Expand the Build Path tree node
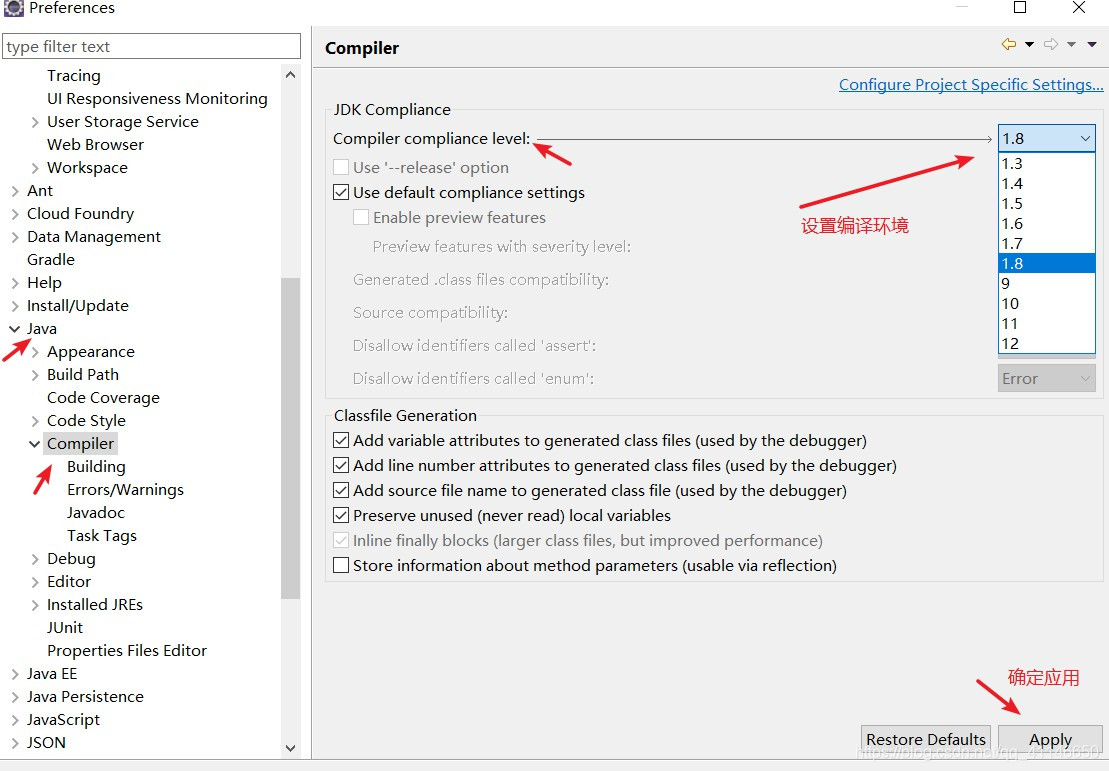Image resolution: width=1109 pixels, height=771 pixels. point(35,375)
